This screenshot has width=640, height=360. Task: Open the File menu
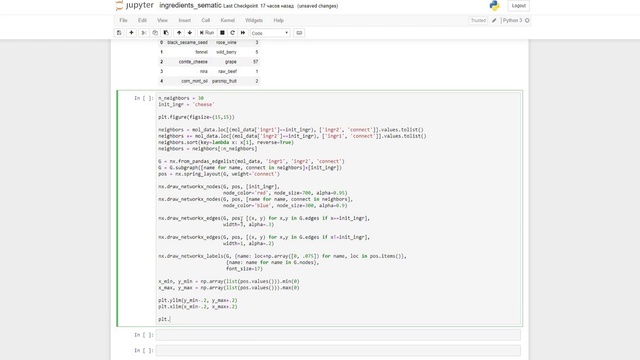coord(123,20)
